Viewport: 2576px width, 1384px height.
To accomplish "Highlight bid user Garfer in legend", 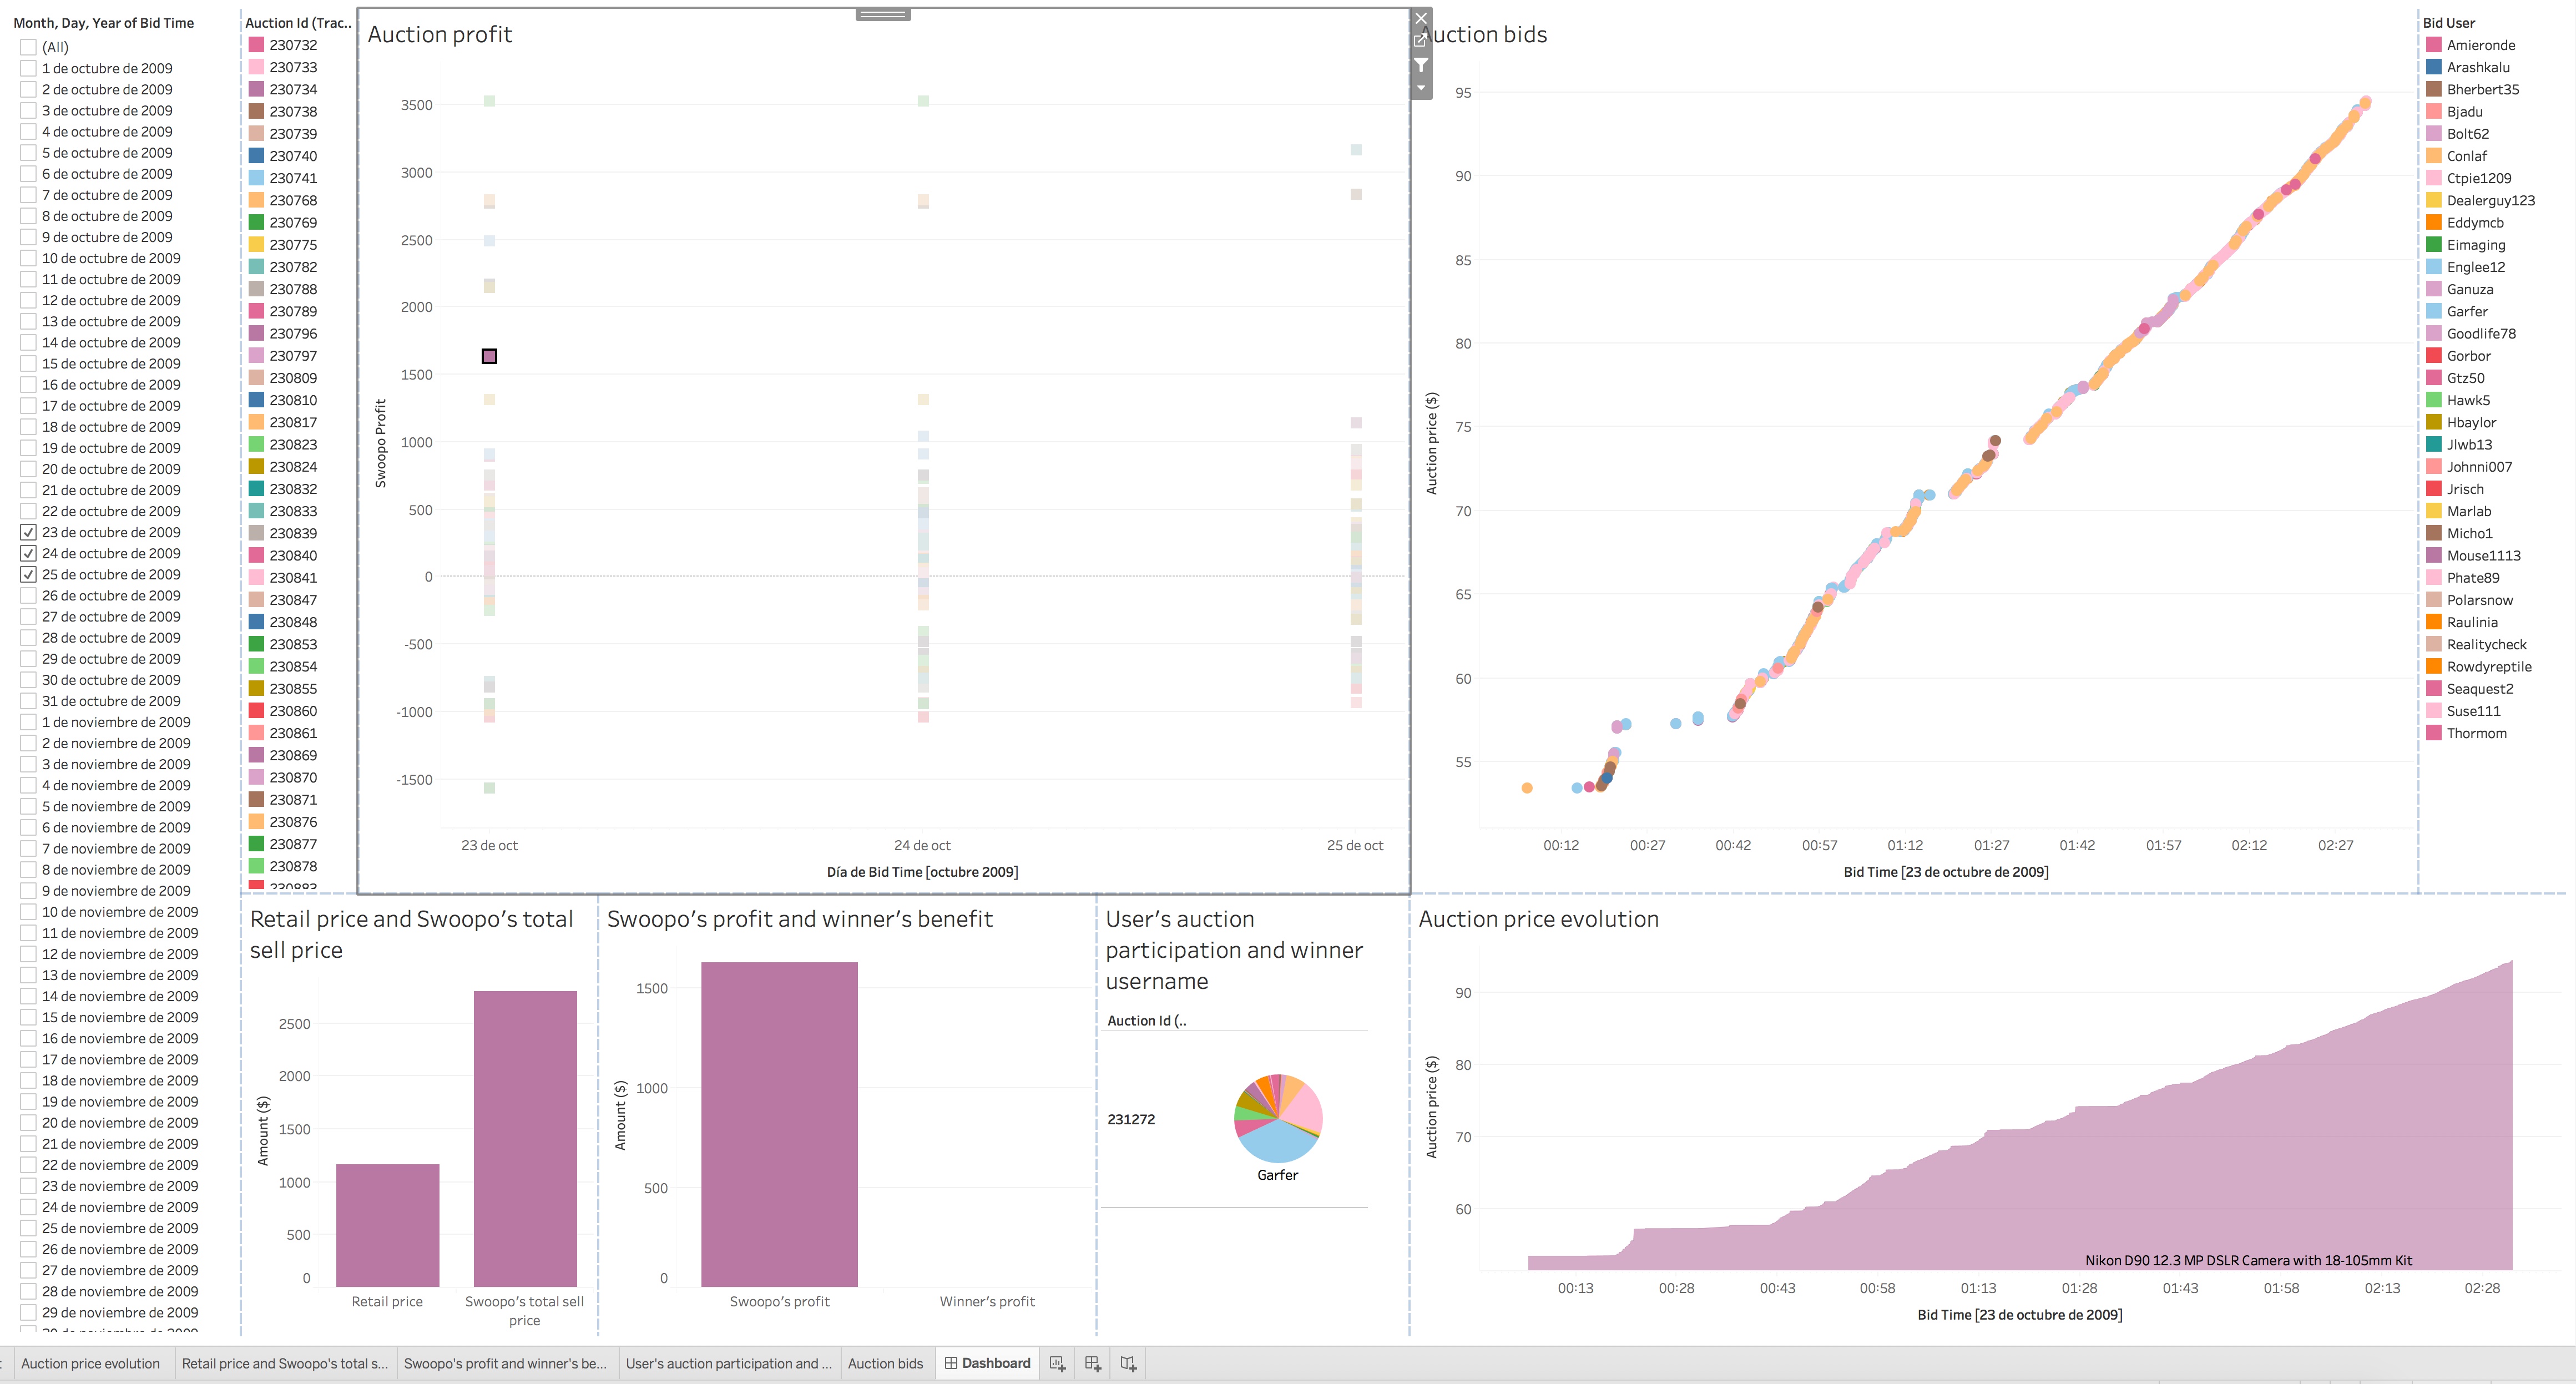I will click(x=2466, y=311).
